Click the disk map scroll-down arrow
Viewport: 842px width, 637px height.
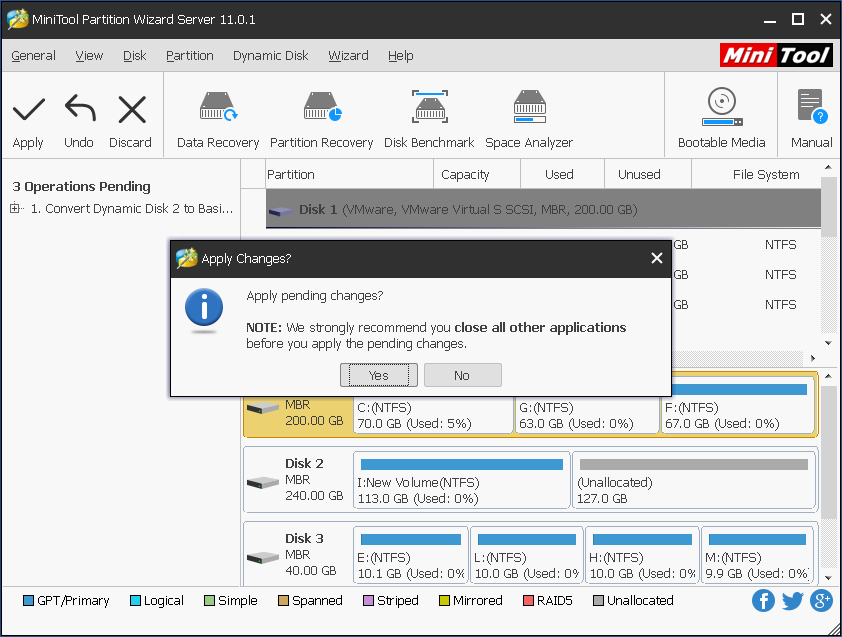pos(828,578)
